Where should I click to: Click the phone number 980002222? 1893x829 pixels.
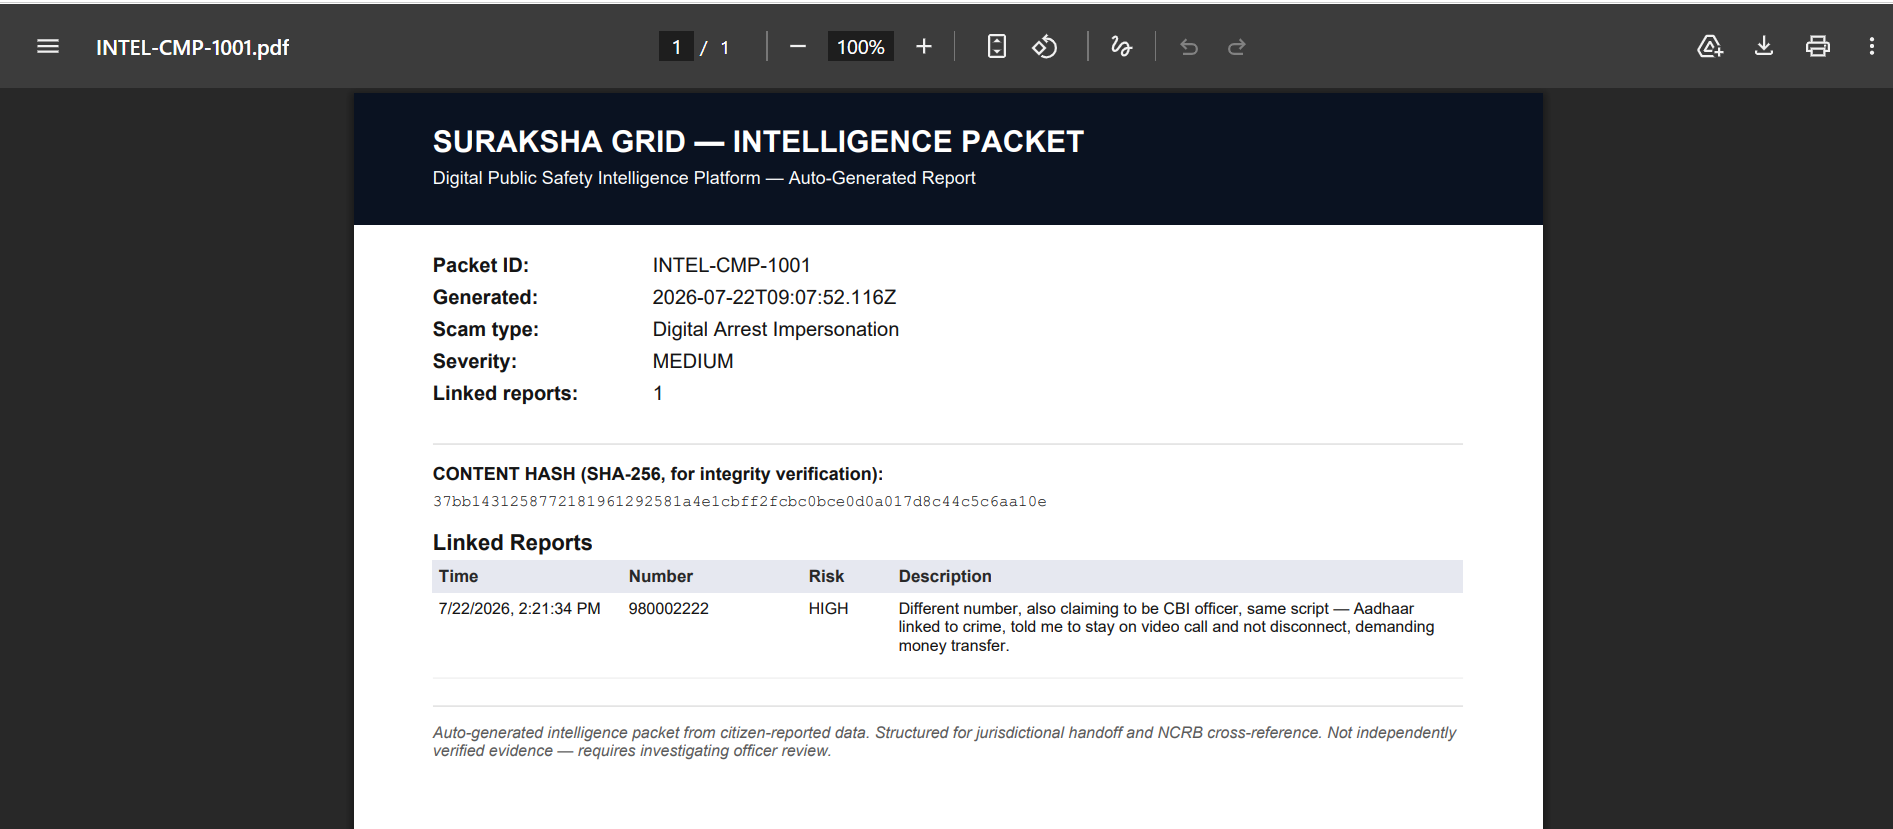[669, 608]
